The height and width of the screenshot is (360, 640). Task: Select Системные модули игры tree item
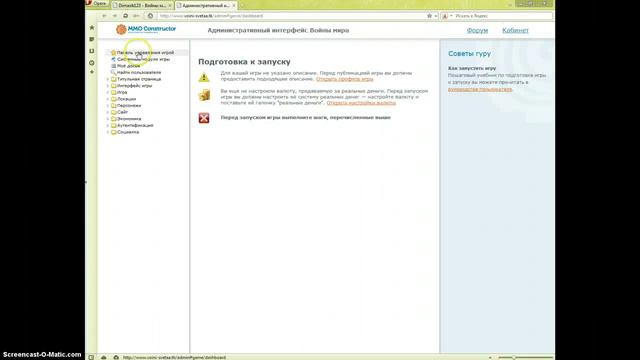(143, 59)
